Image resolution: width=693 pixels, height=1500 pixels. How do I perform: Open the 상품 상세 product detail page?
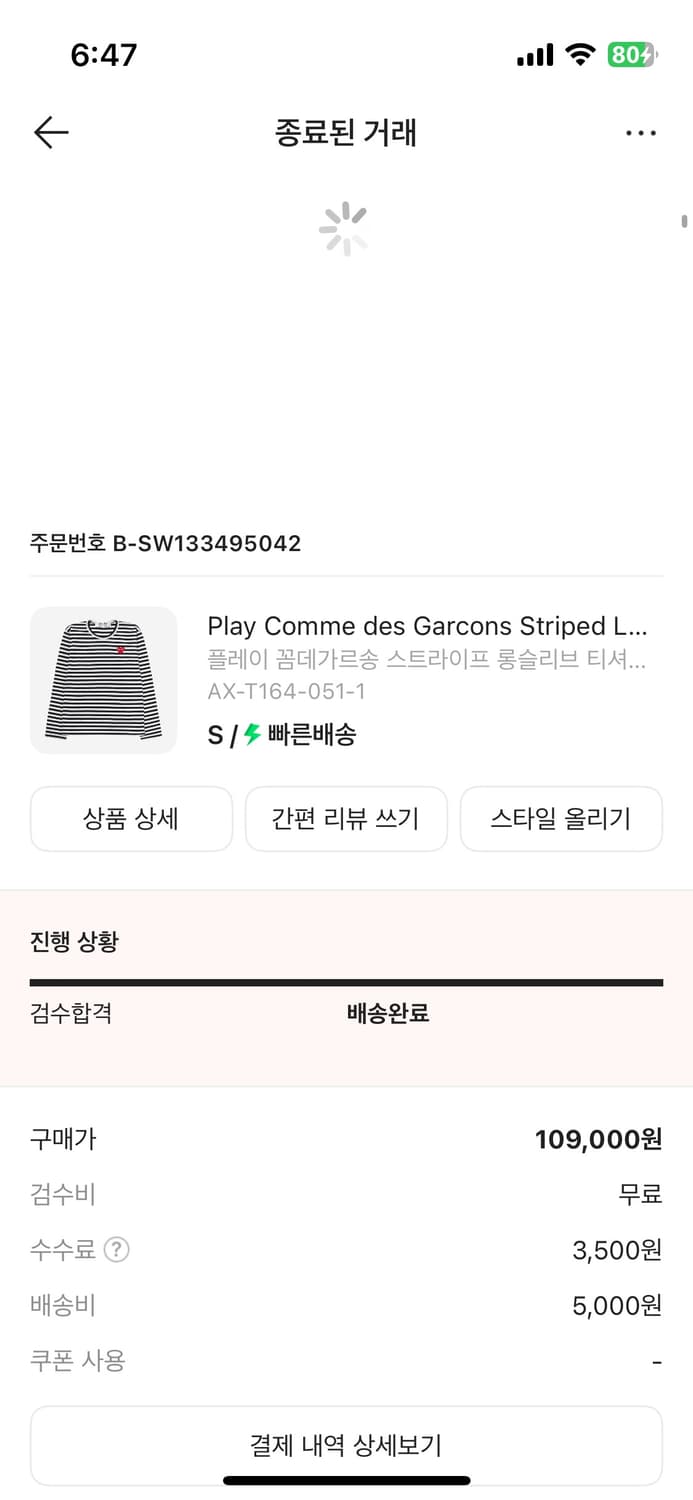(x=131, y=818)
